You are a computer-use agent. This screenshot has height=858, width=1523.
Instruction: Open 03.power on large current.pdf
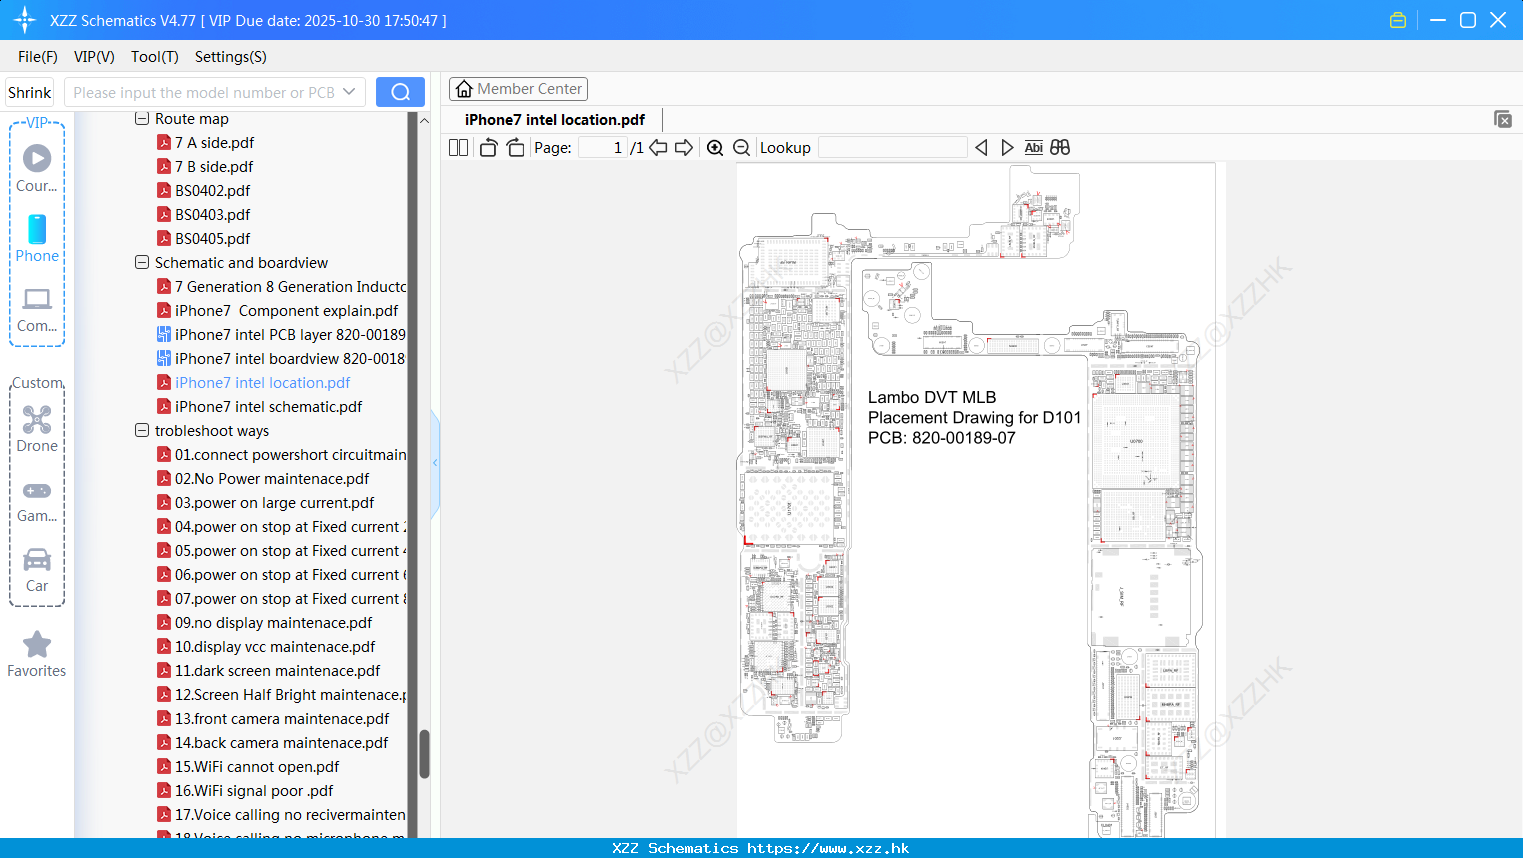pos(265,503)
